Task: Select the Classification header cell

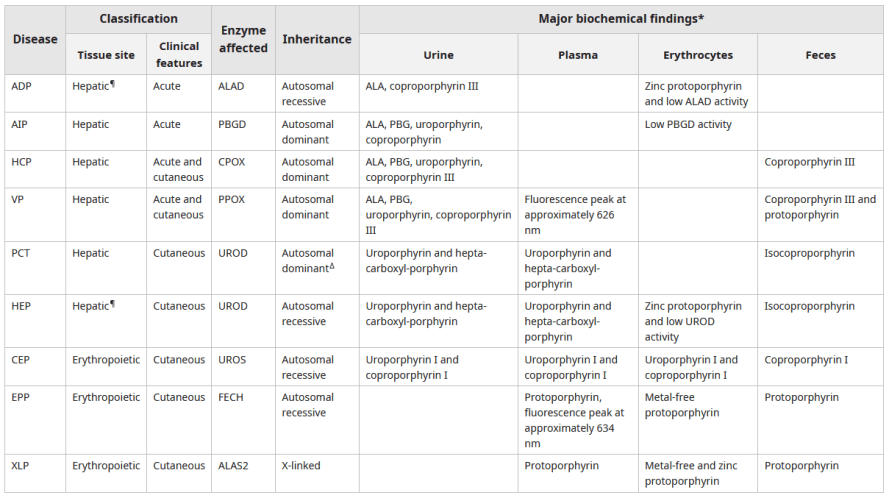Action: 138,19
